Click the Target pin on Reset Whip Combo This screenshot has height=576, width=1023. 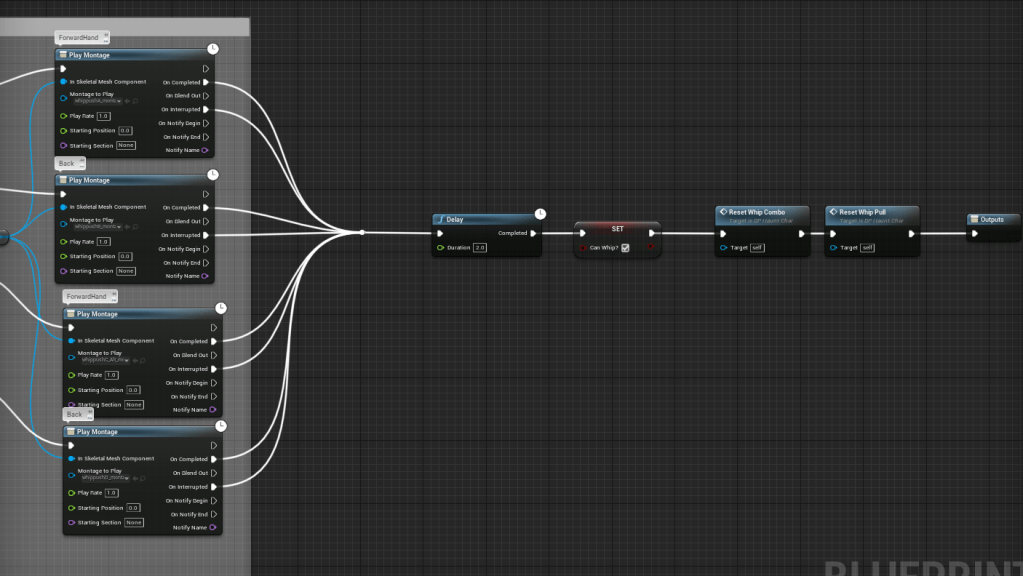click(723, 248)
